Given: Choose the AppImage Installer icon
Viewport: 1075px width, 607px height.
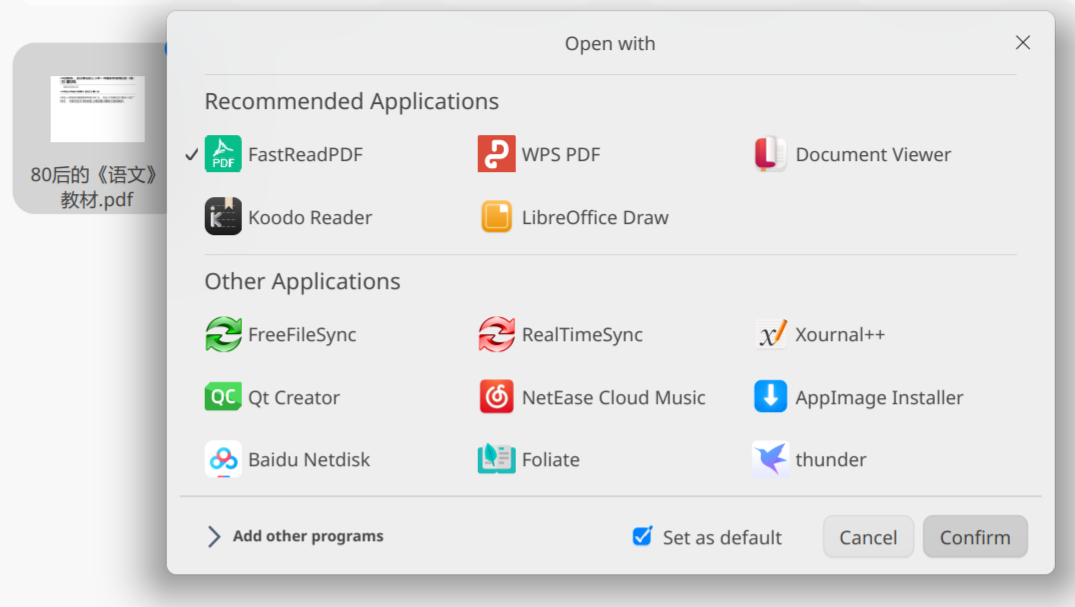Looking at the screenshot, I should point(770,396).
